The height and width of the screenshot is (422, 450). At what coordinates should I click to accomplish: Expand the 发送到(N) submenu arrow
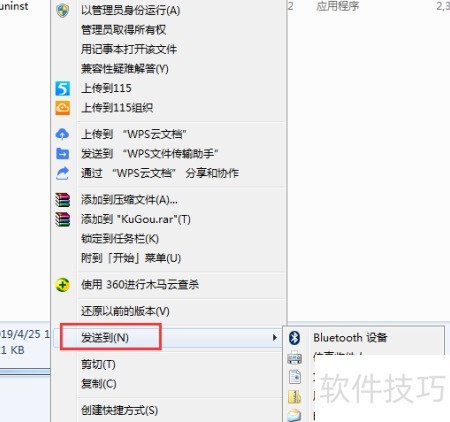tap(275, 338)
